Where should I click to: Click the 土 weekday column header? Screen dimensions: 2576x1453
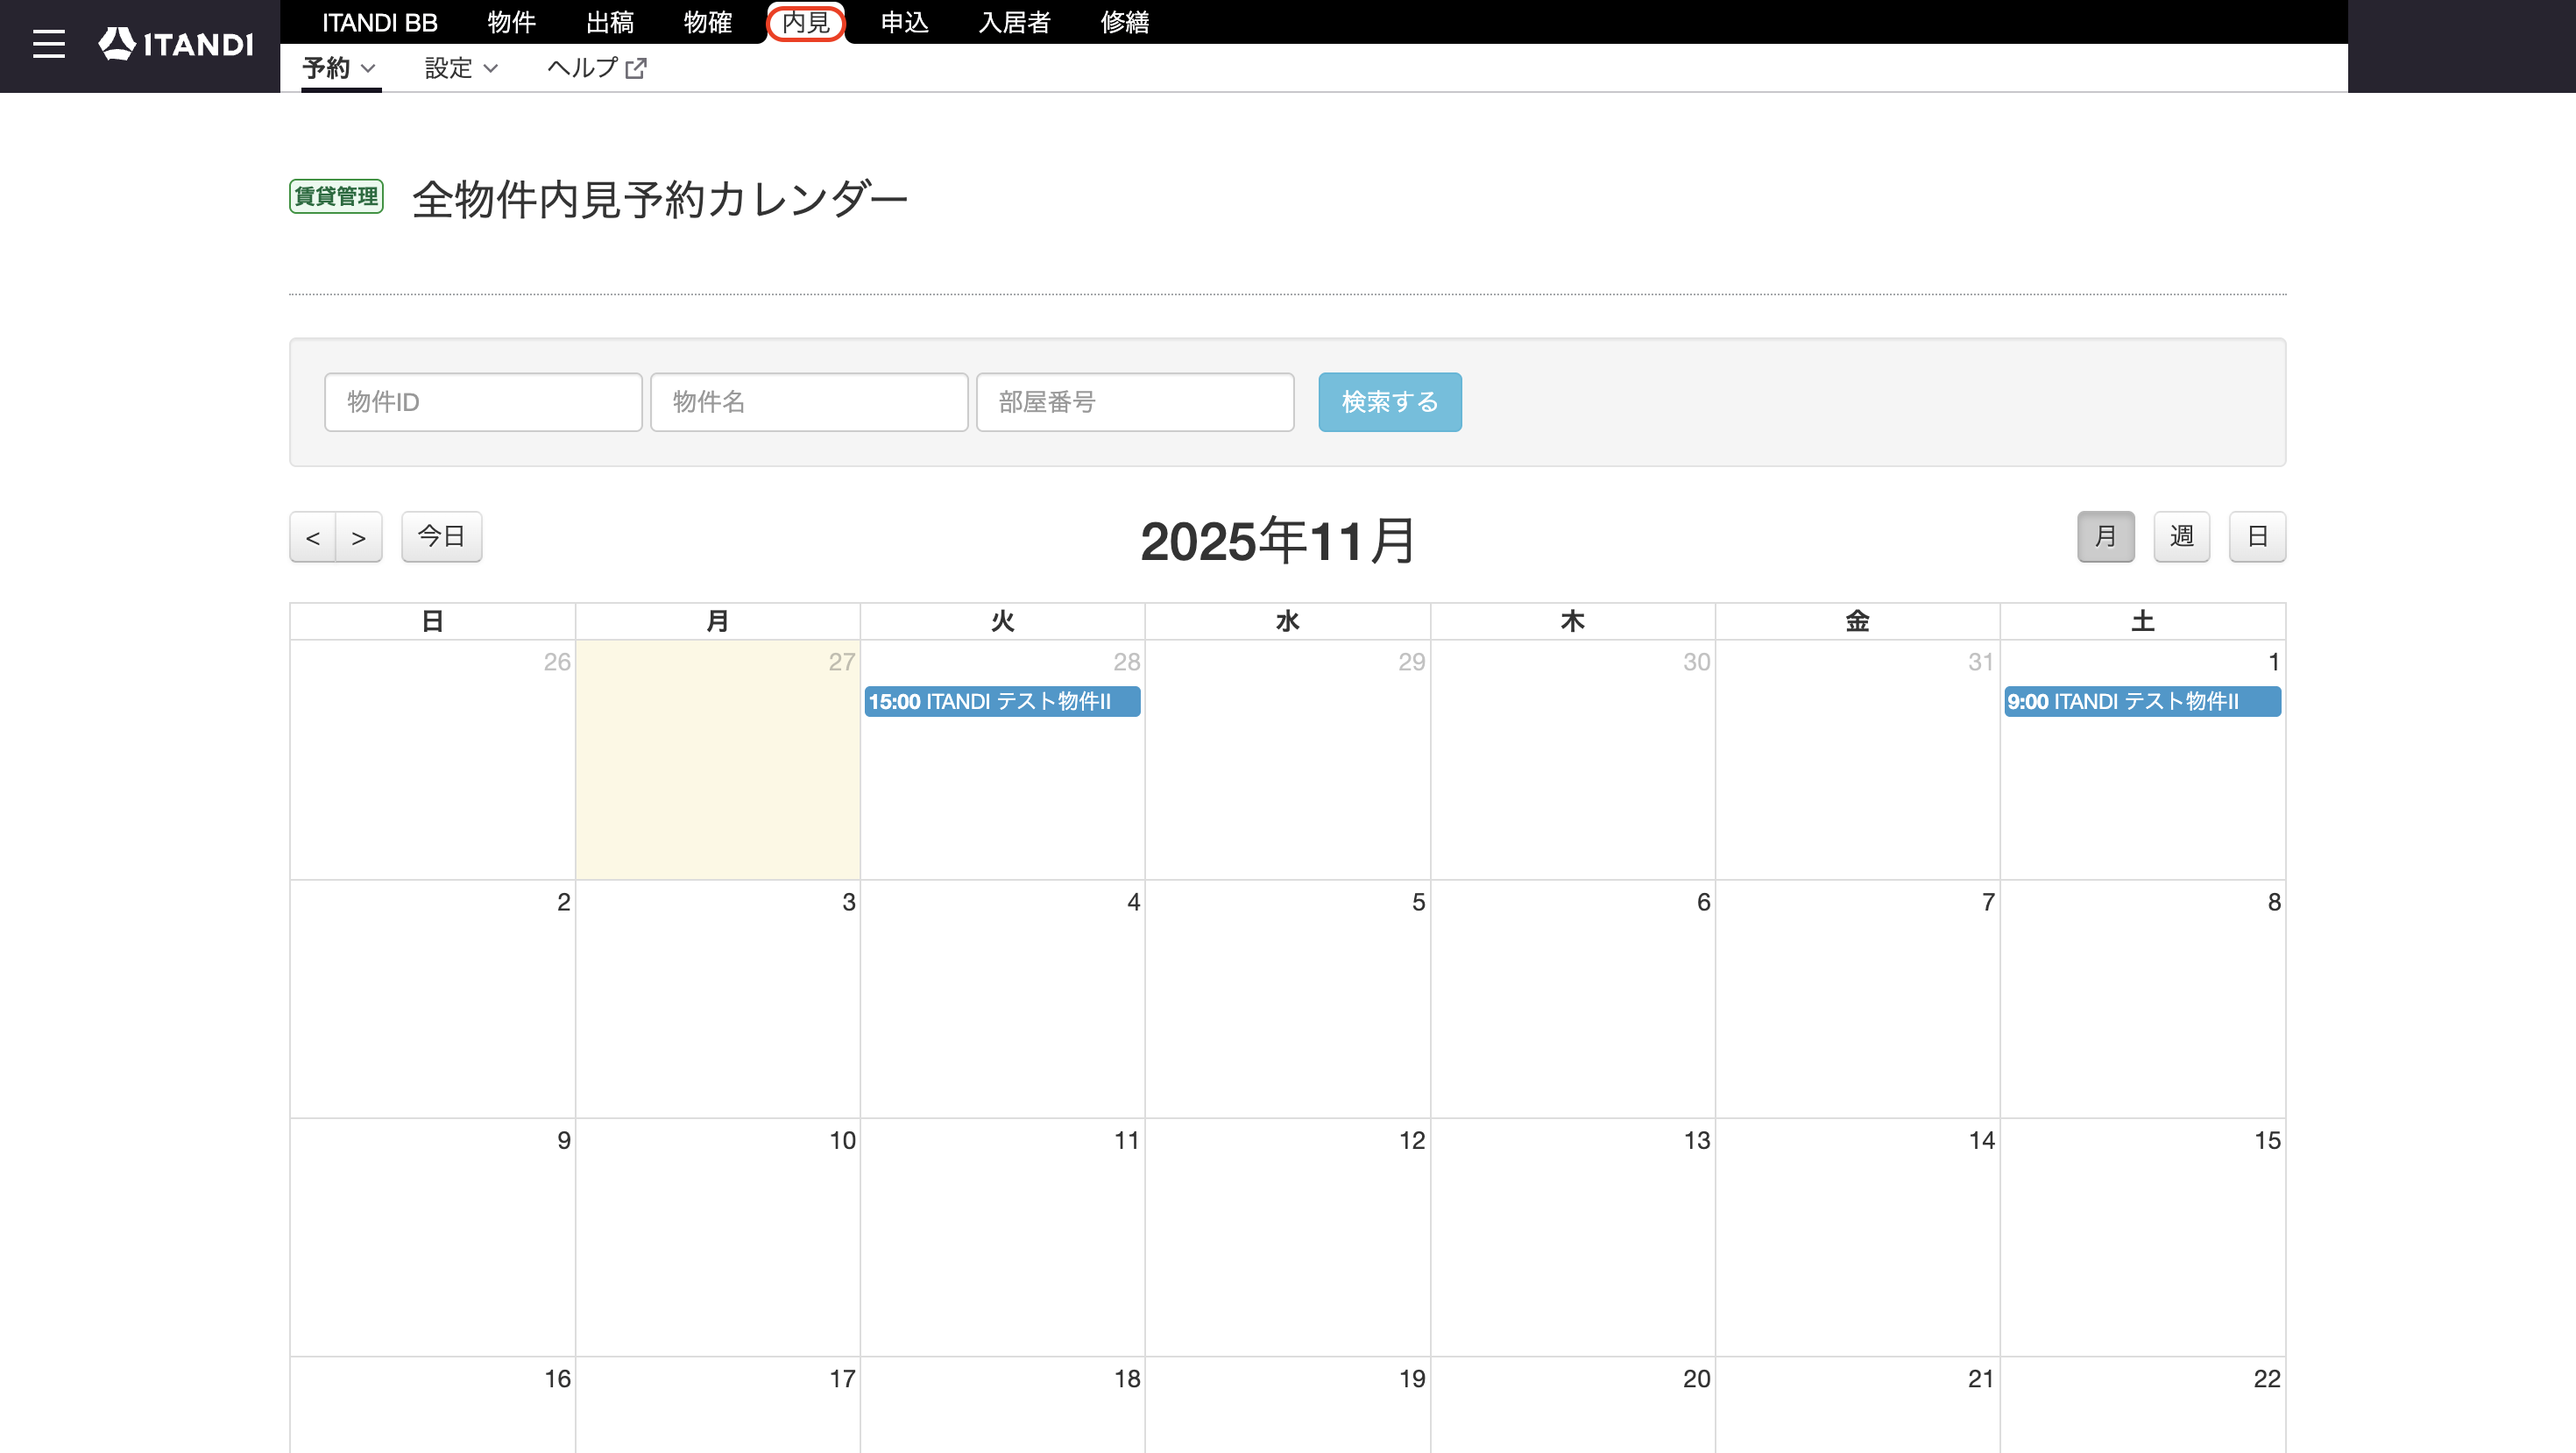pos(2143,621)
